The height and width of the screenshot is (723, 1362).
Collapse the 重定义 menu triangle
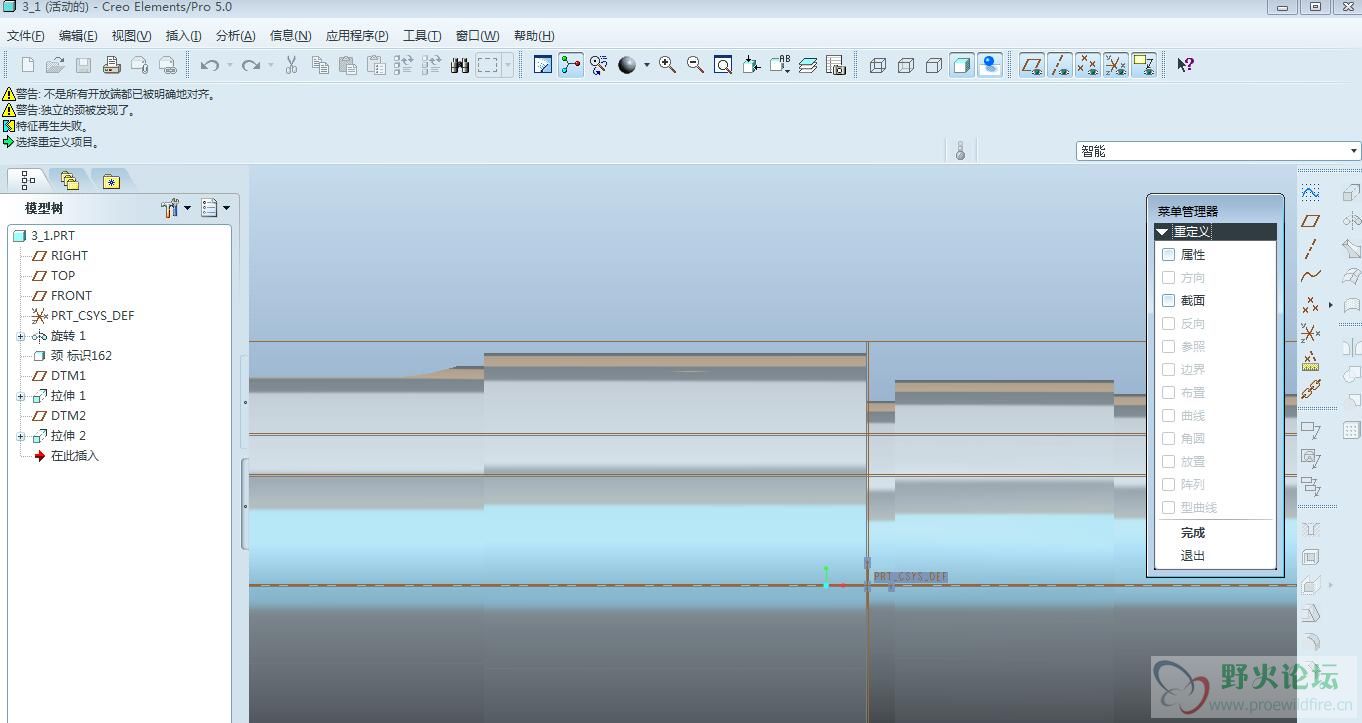pos(1162,232)
